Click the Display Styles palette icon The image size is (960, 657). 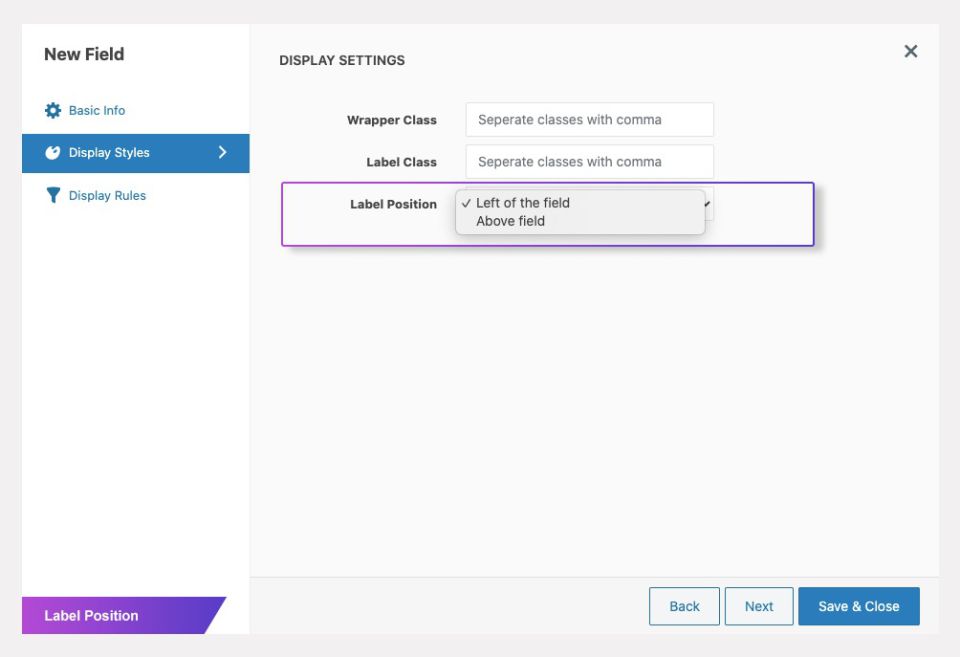pyautogui.click(x=53, y=153)
